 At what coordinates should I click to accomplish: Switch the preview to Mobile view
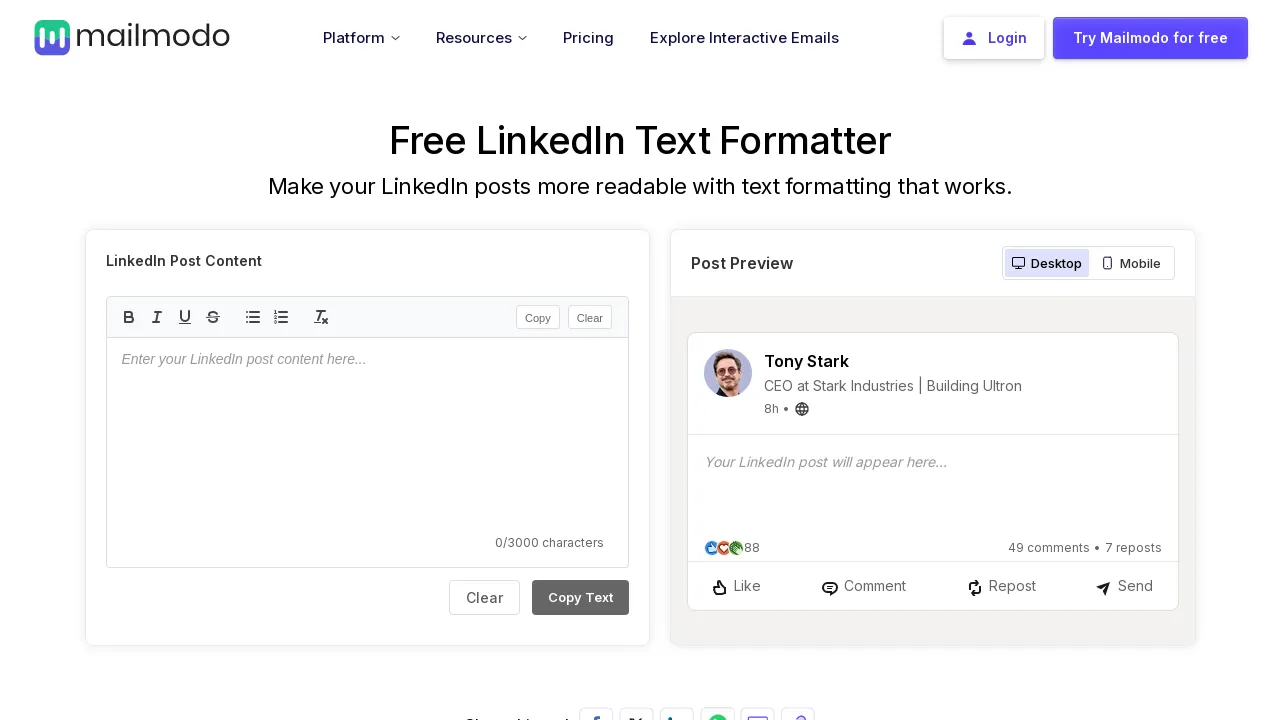(x=1131, y=263)
